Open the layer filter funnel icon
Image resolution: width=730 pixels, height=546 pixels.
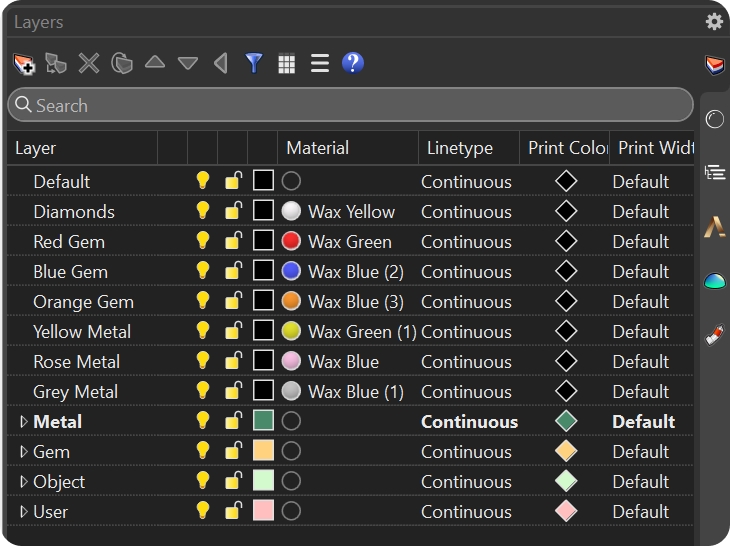click(x=254, y=64)
